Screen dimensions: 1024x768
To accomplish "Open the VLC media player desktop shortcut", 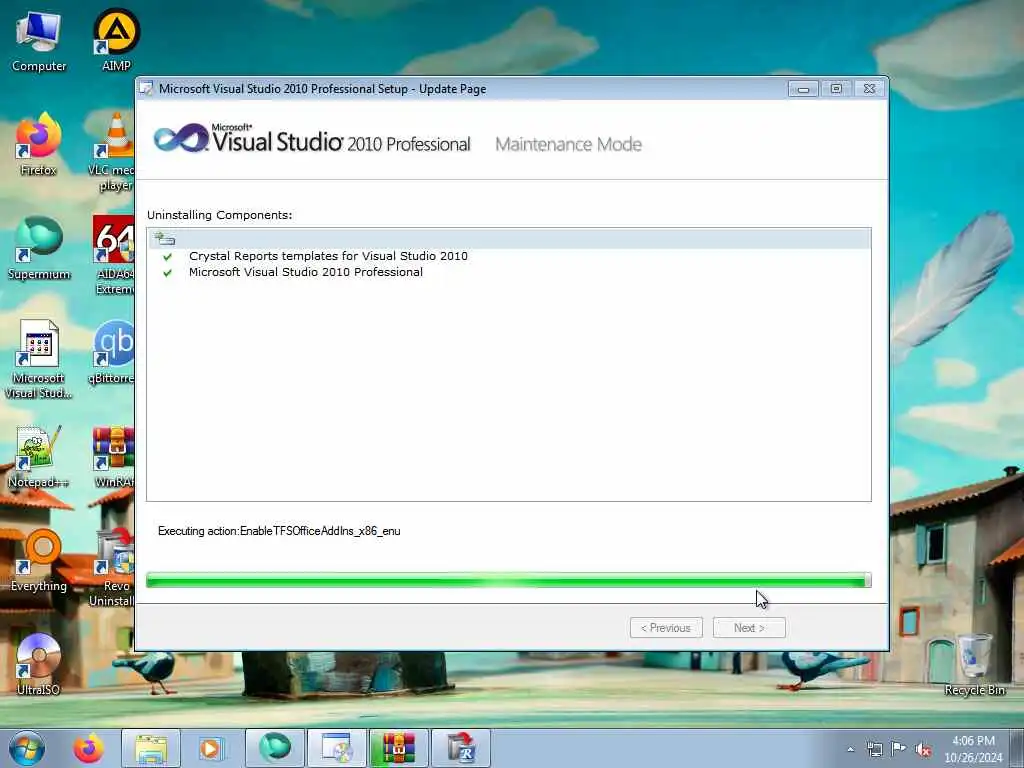I will (x=114, y=152).
